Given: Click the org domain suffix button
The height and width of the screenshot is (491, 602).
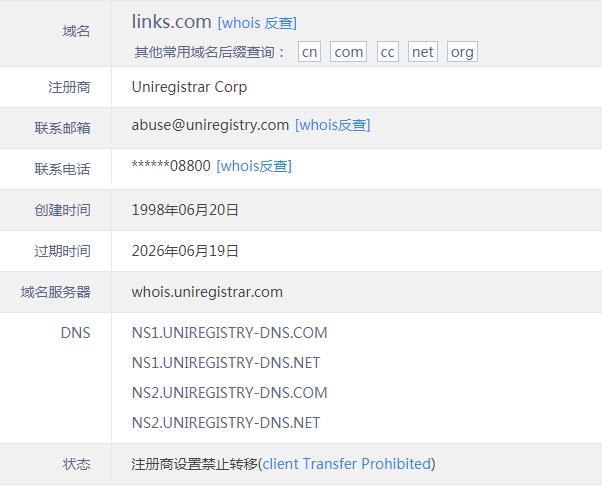Looking at the screenshot, I should pyautogui.click(x=462, y=52).
